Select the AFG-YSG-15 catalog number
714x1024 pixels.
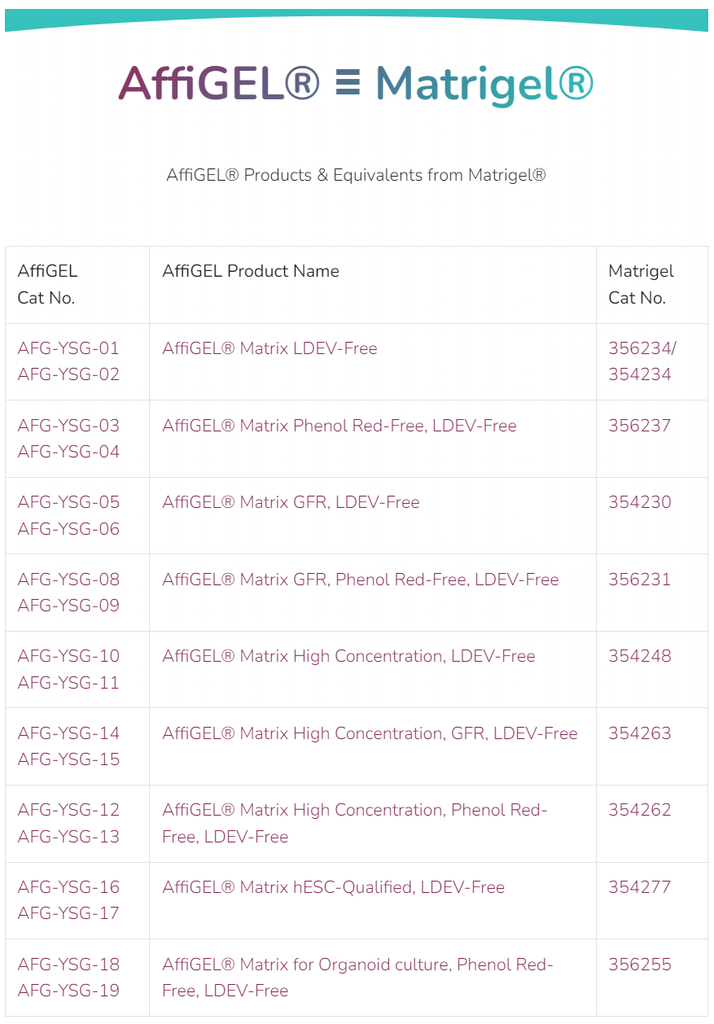click(69, 759)
